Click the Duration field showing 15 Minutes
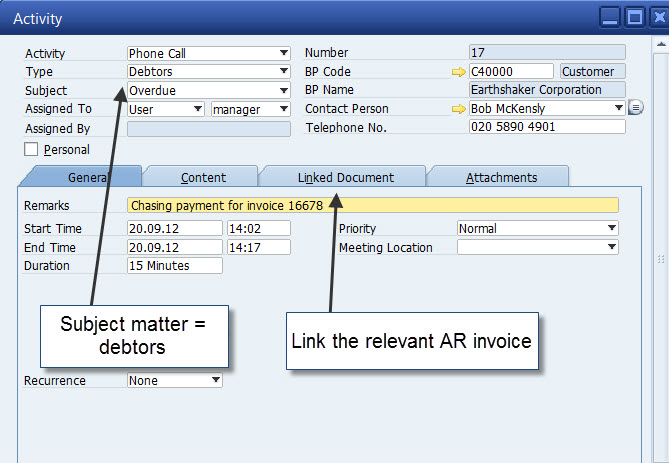This screenshot has width=669, height=463. (175, 266)
